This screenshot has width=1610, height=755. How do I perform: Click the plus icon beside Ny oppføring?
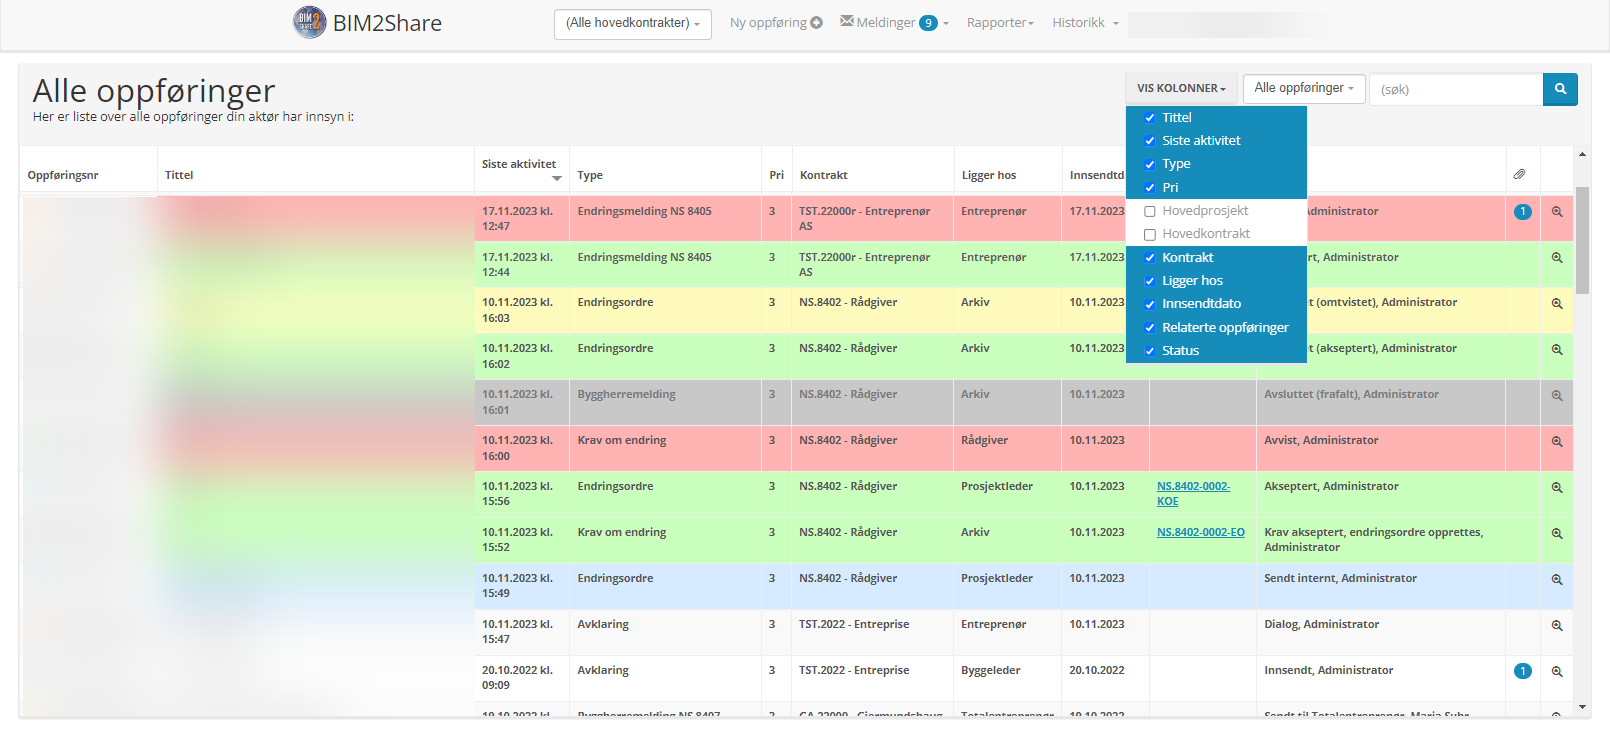(817, 22)
